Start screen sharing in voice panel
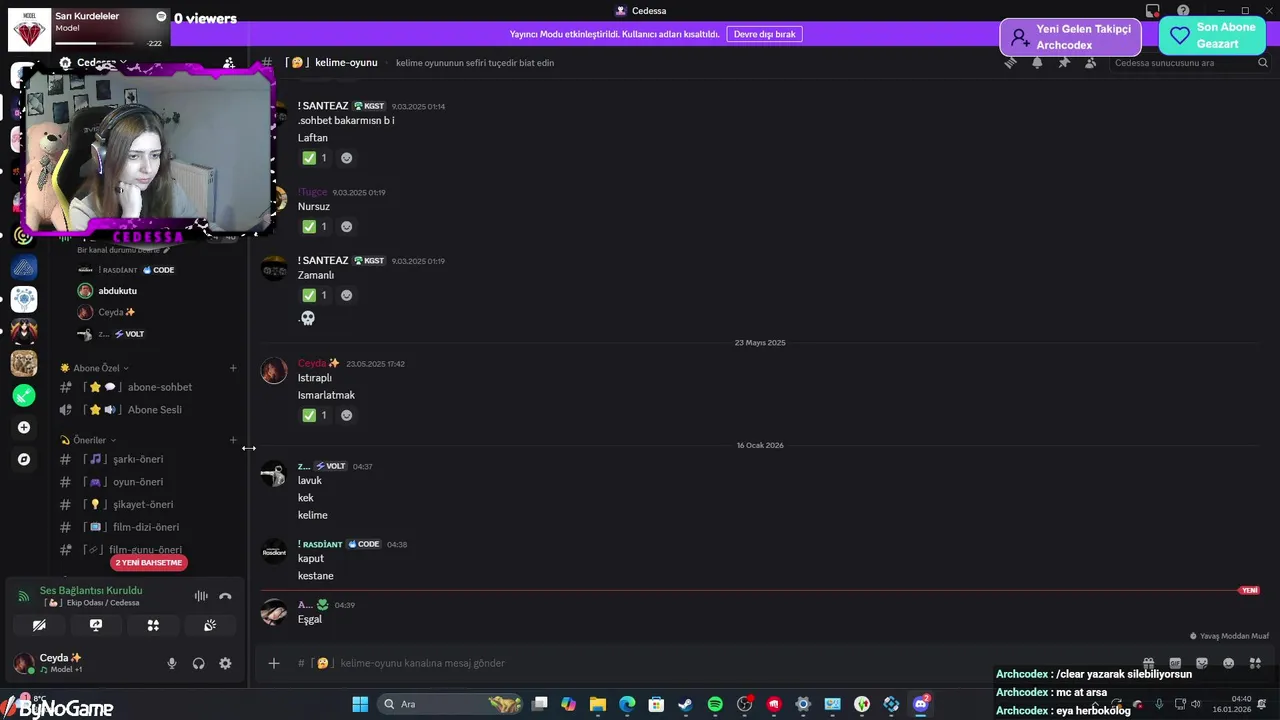The width and height of the screenshot is (1280, 720). tap(96, 625)
